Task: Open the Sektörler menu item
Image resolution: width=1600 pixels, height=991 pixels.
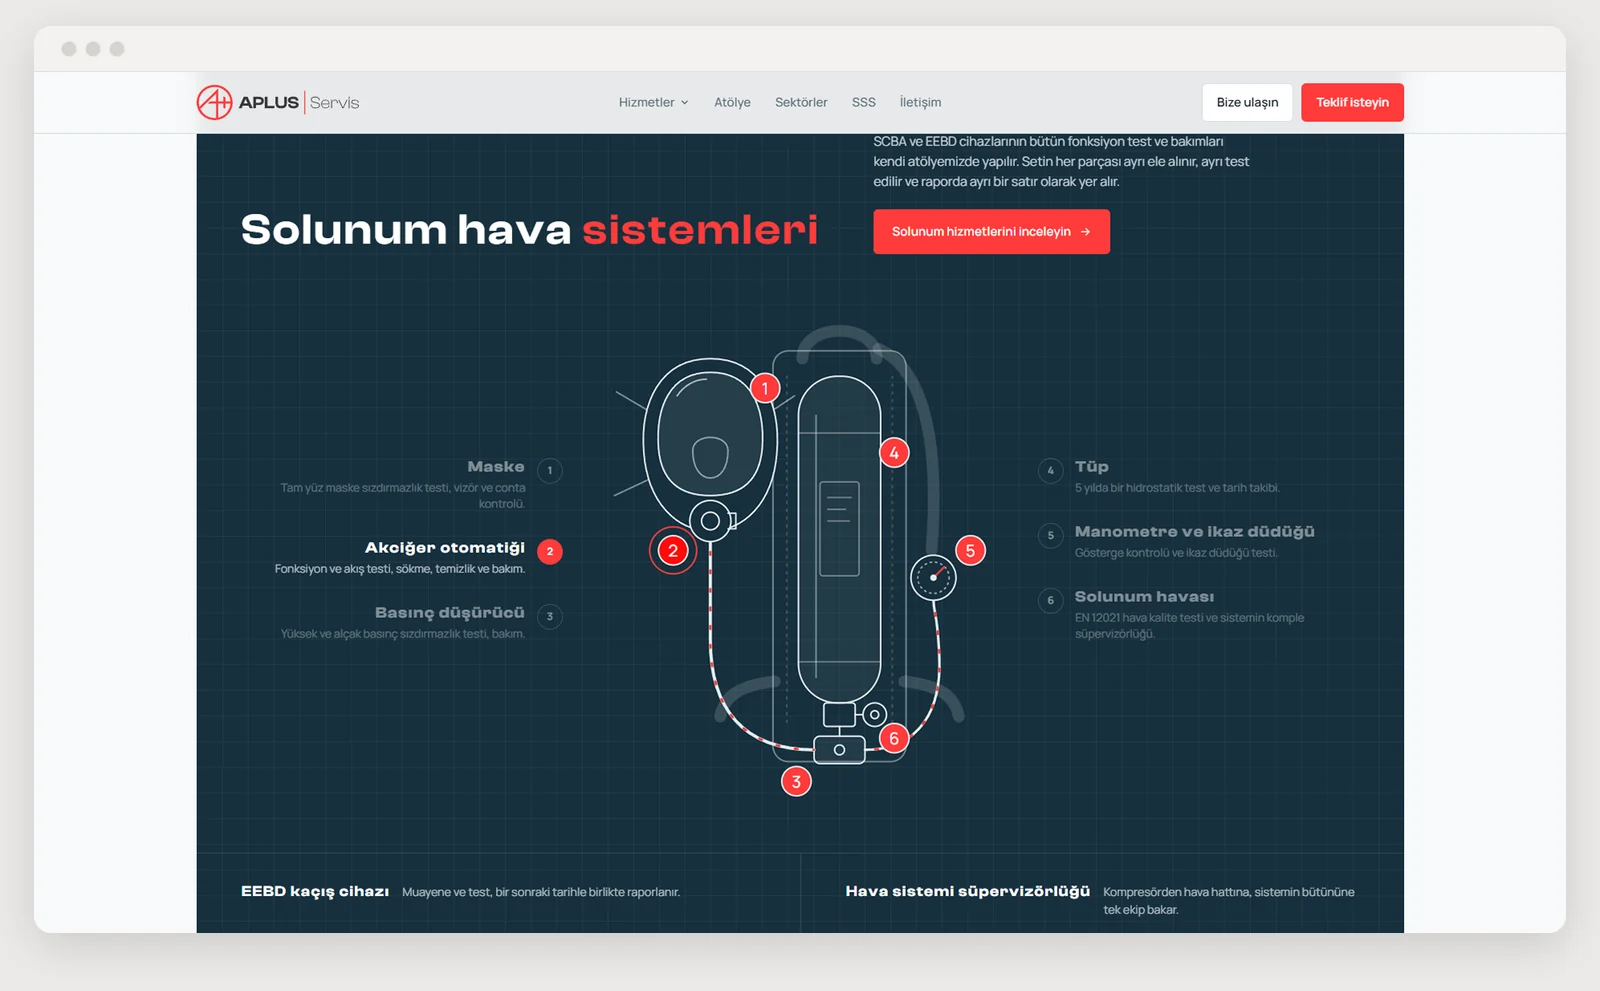Action: (x=801, y=102)
